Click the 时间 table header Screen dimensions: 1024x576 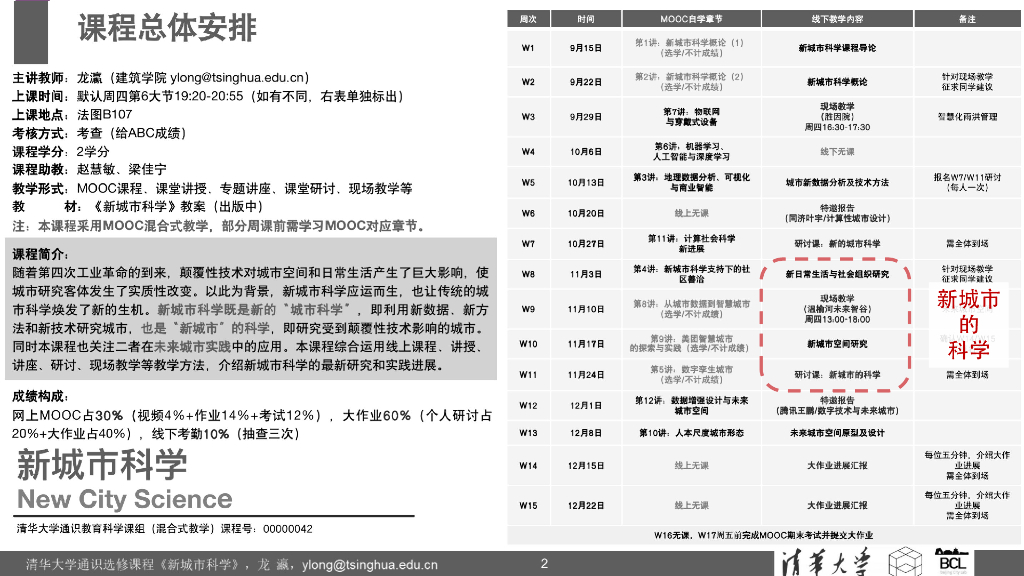point(586,19)
